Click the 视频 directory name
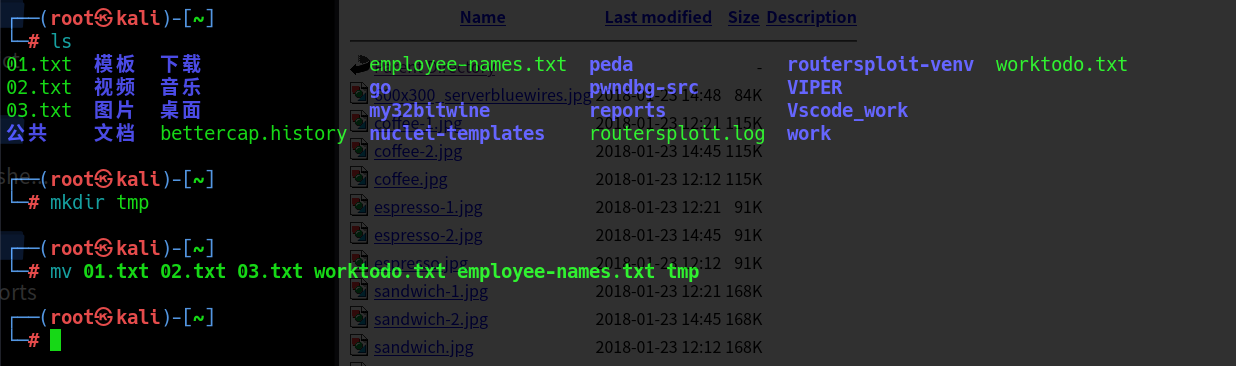Viewport: 1236px width, 366px height. coord(115,87)
